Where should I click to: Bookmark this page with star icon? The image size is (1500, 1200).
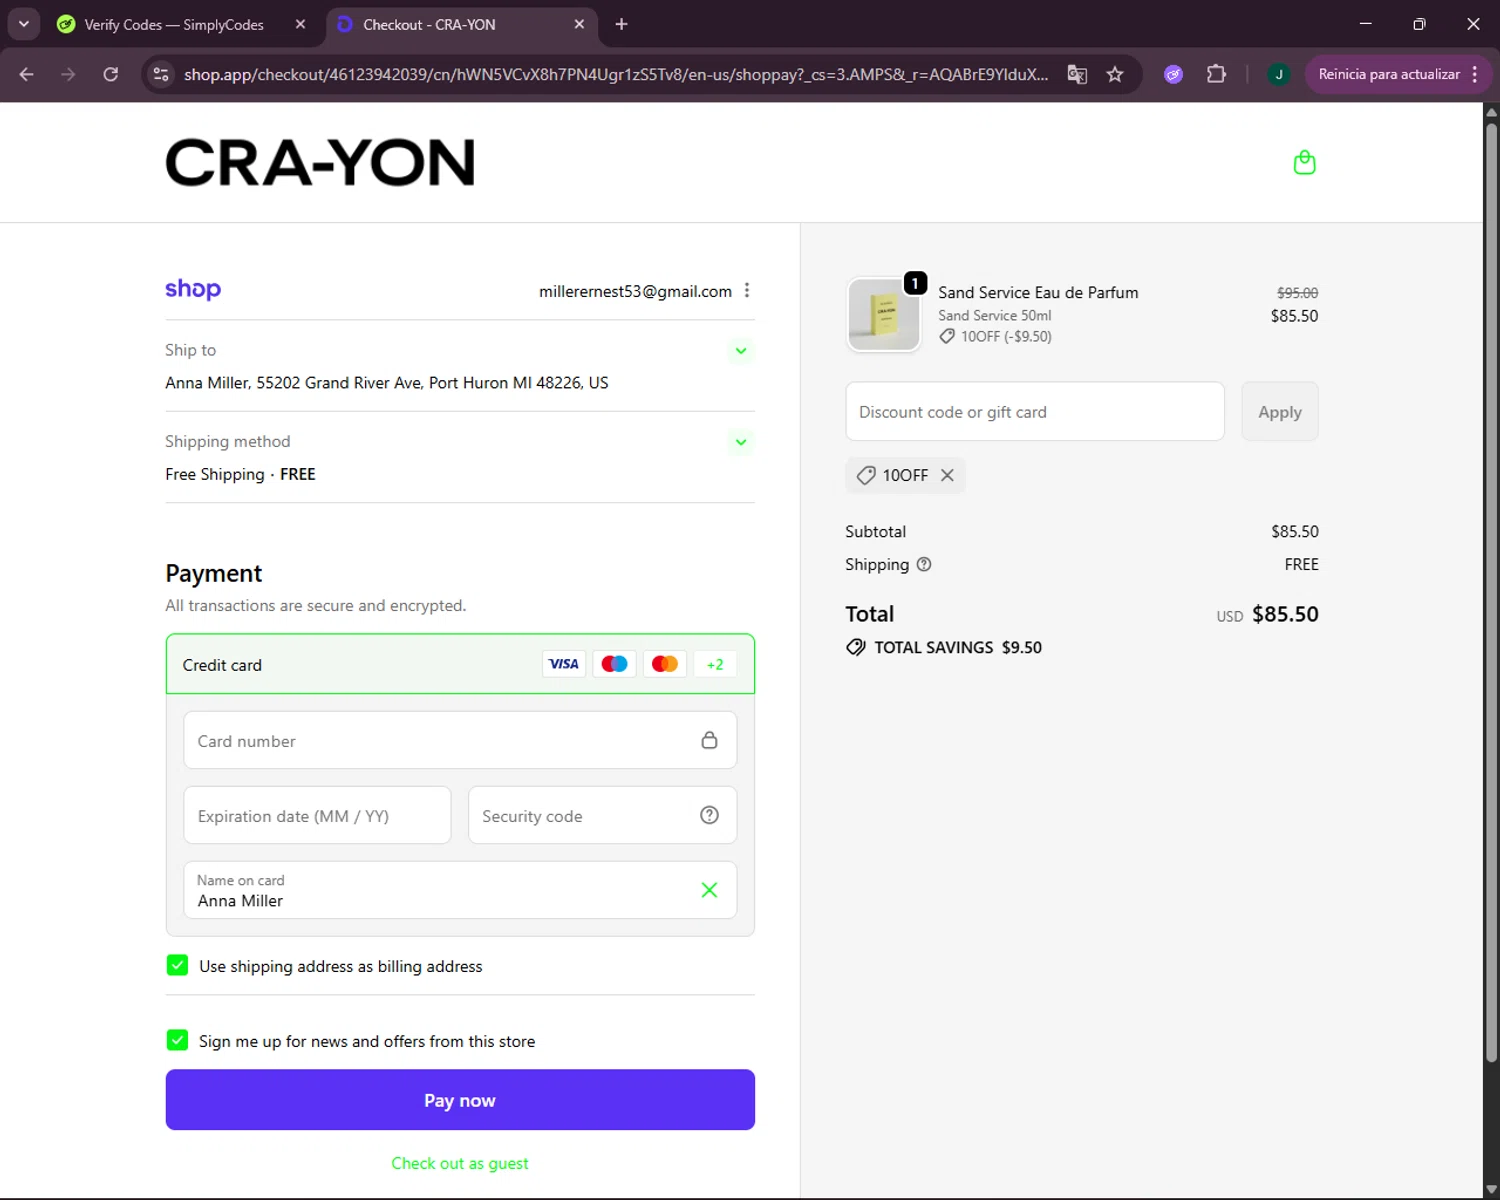tap(1115, 74)
